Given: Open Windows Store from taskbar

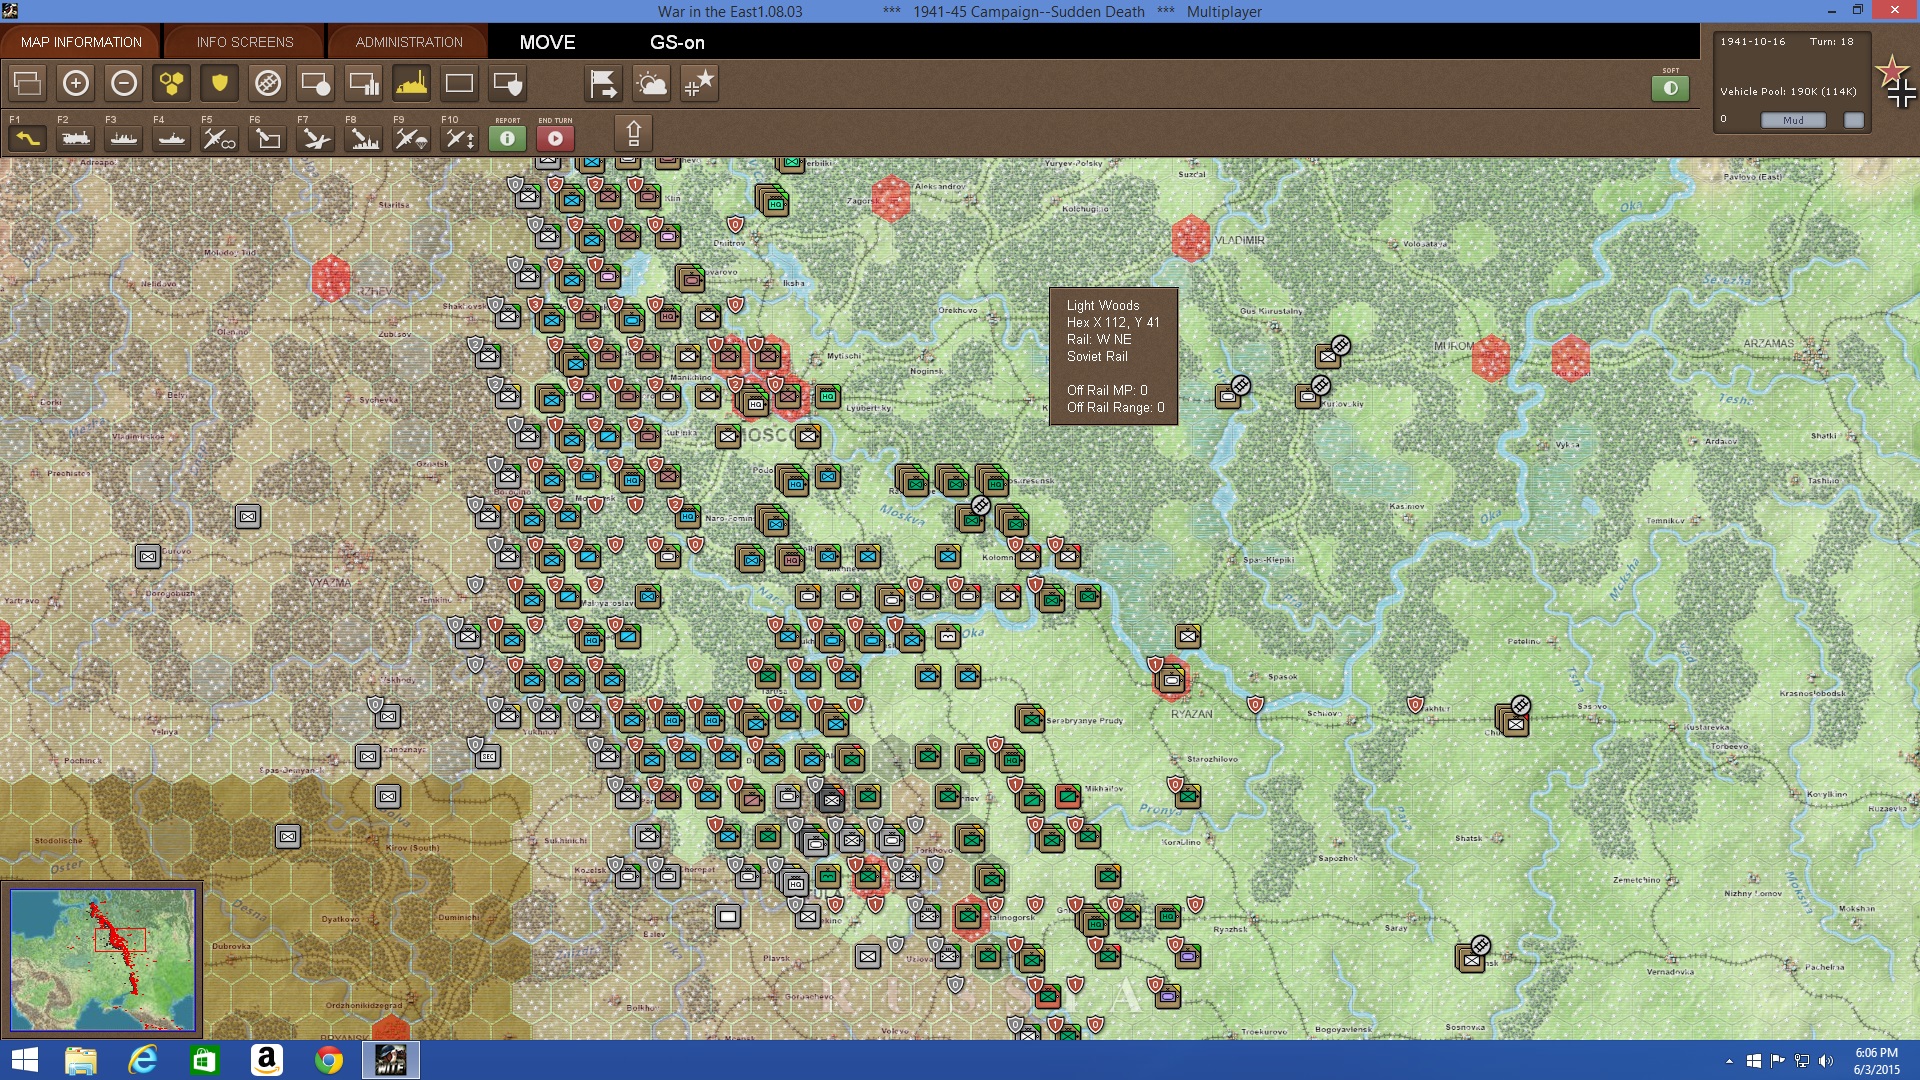Looking at the screenshot, I should point(204,1060).
